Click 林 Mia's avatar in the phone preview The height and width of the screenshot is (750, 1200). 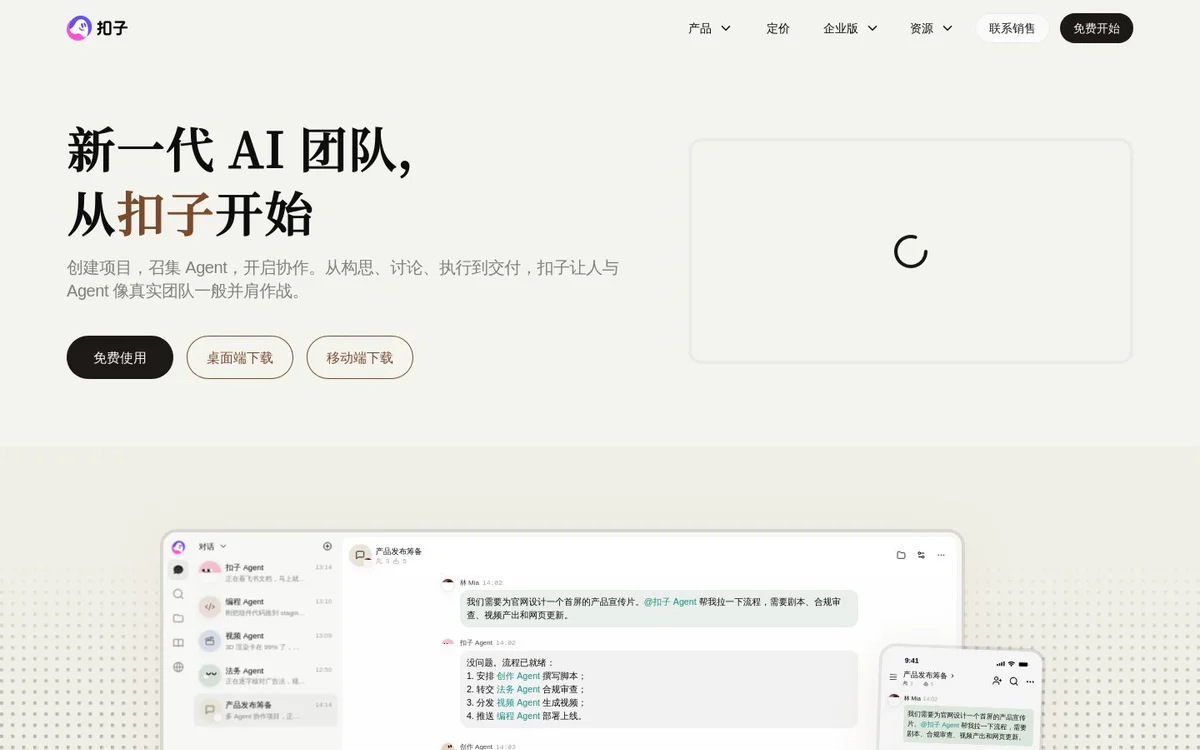pyautogui.click(x=894, y=698)
